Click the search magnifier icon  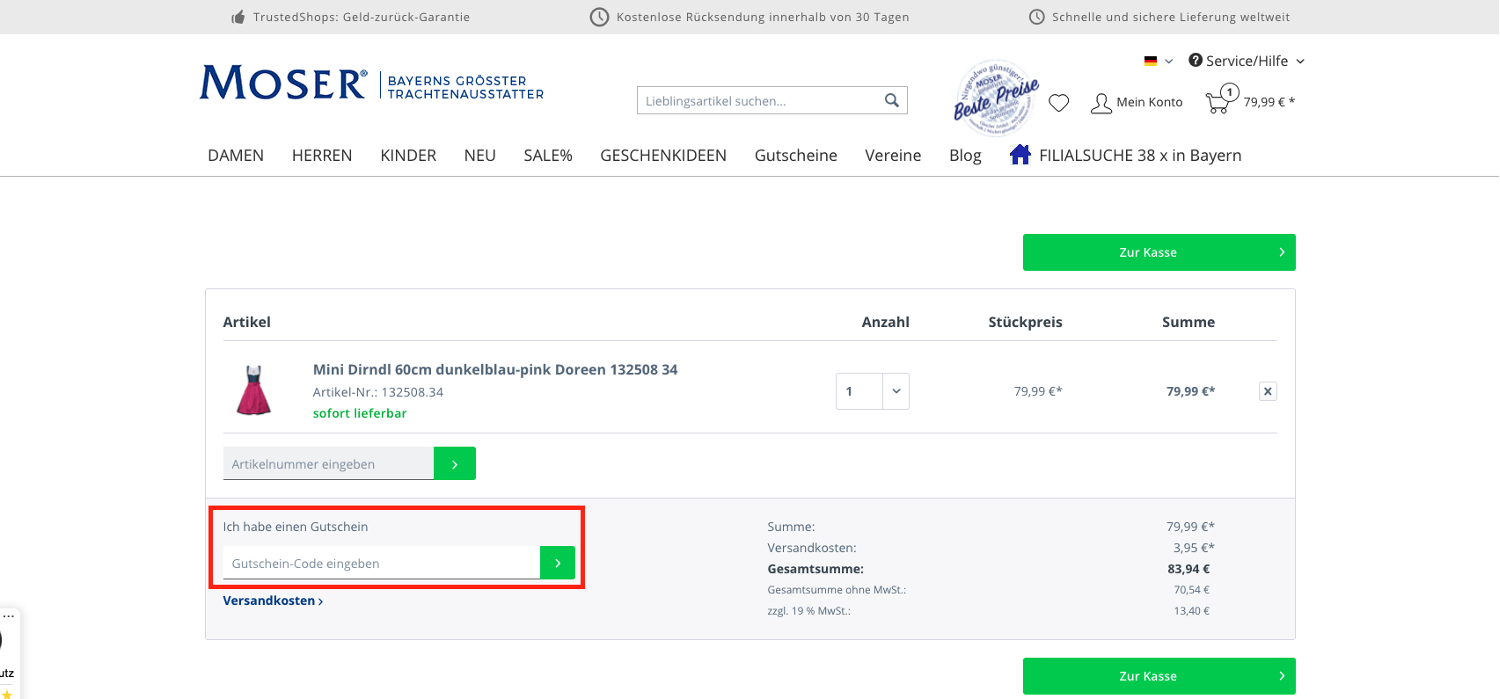pyautogui.click(x=892, y=101)
